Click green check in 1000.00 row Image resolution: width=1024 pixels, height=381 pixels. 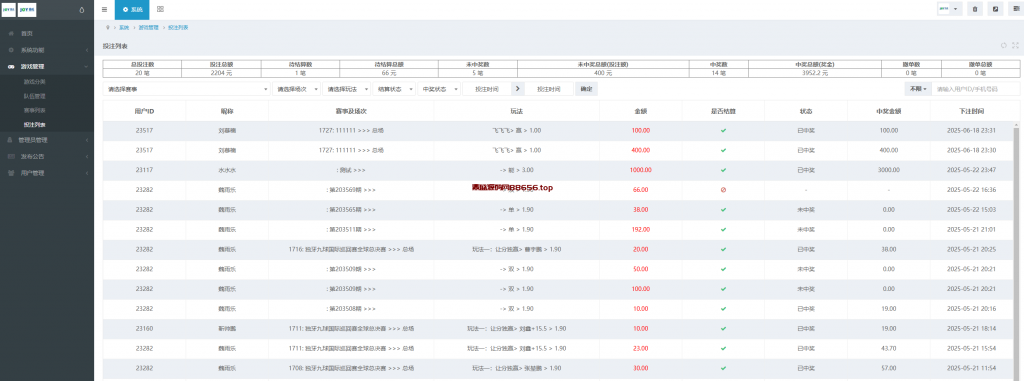pos(723,170)
